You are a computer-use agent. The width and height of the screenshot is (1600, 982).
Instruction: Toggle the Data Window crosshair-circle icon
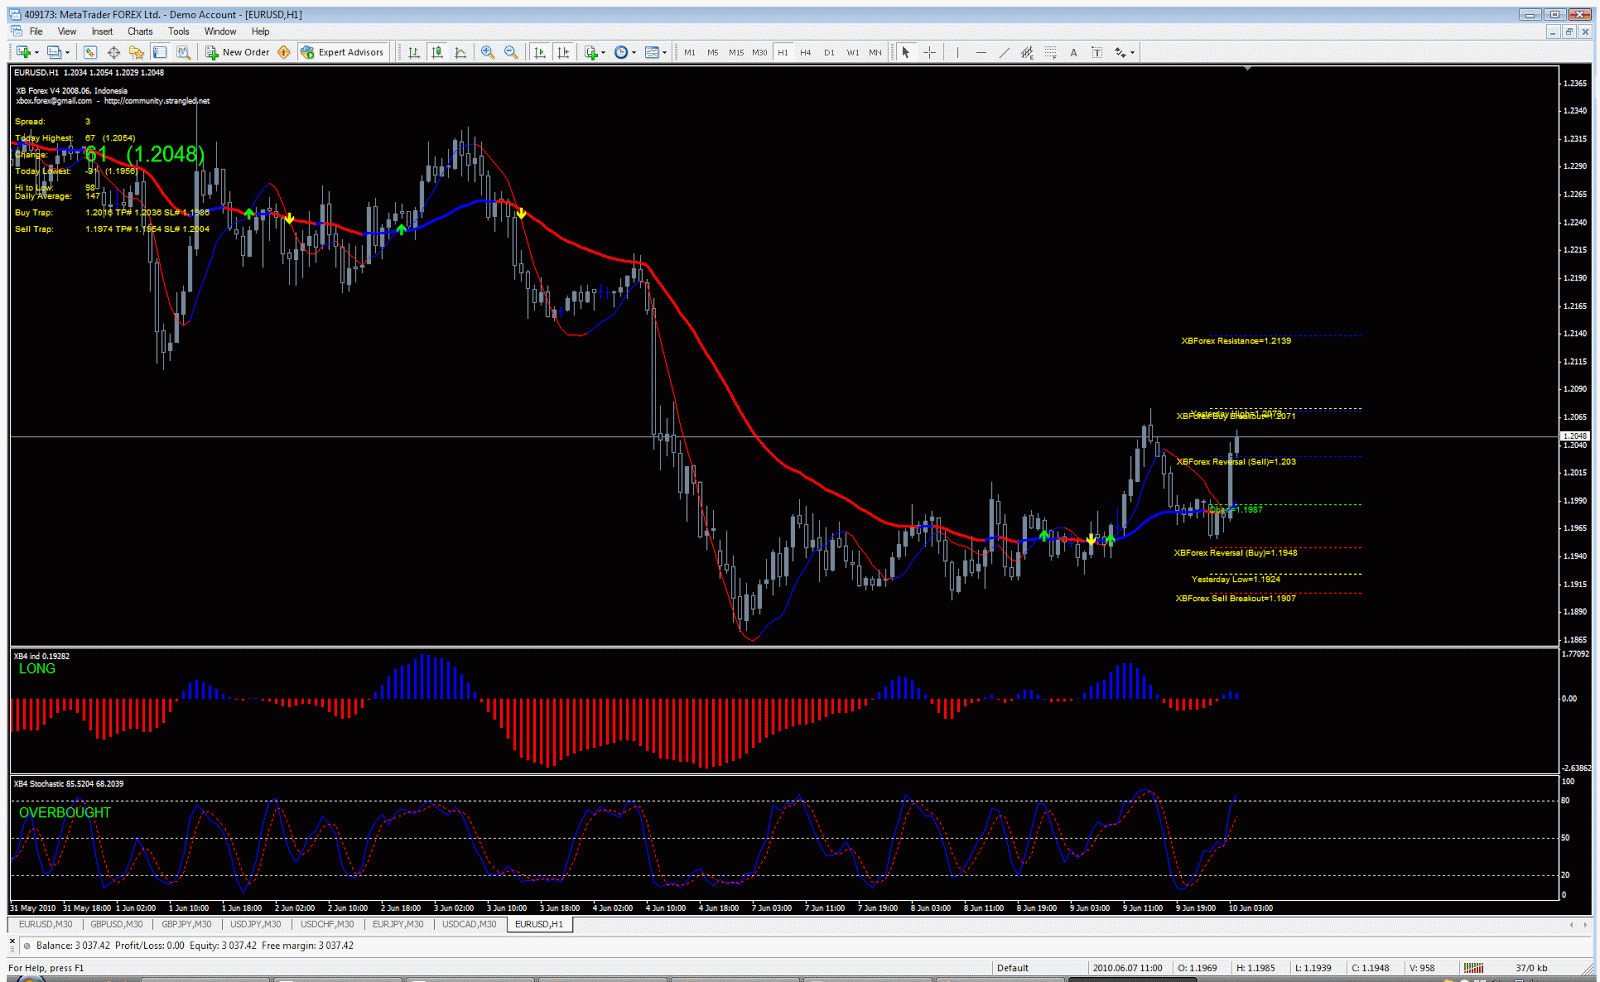(113, 52)
